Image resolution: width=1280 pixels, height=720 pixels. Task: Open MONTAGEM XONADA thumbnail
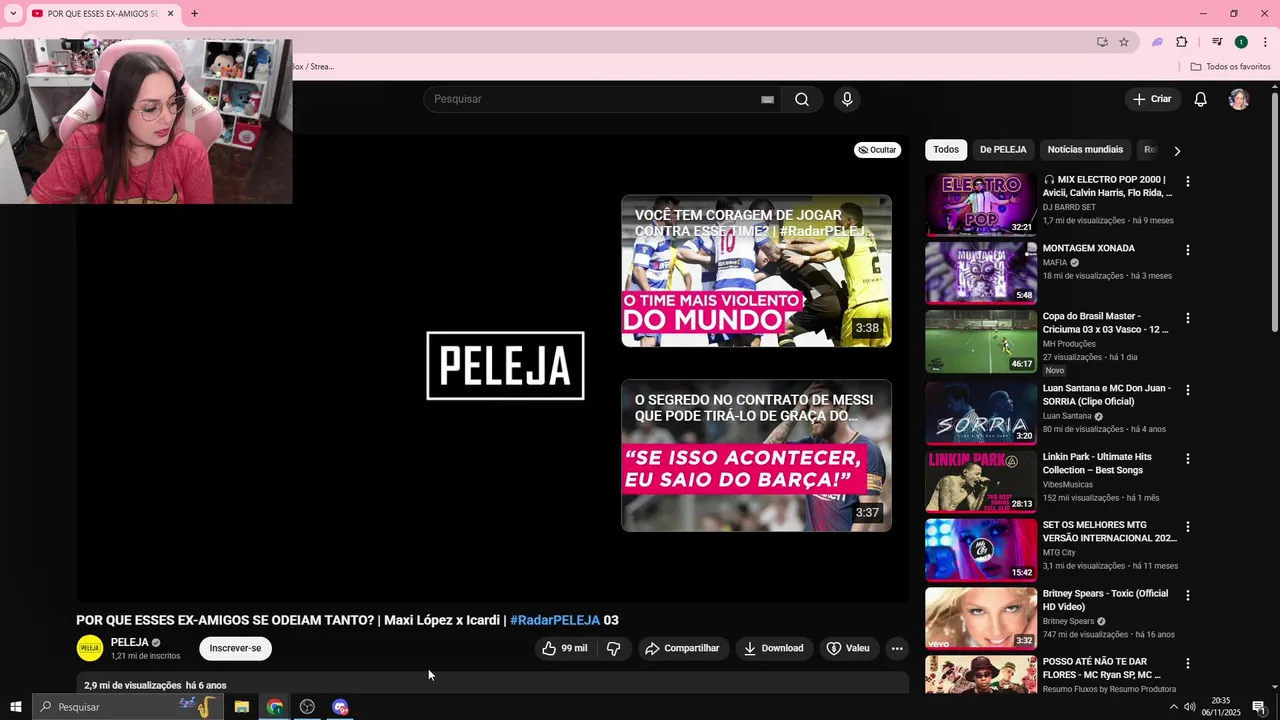pyautogui.click(x=980, y=273)
